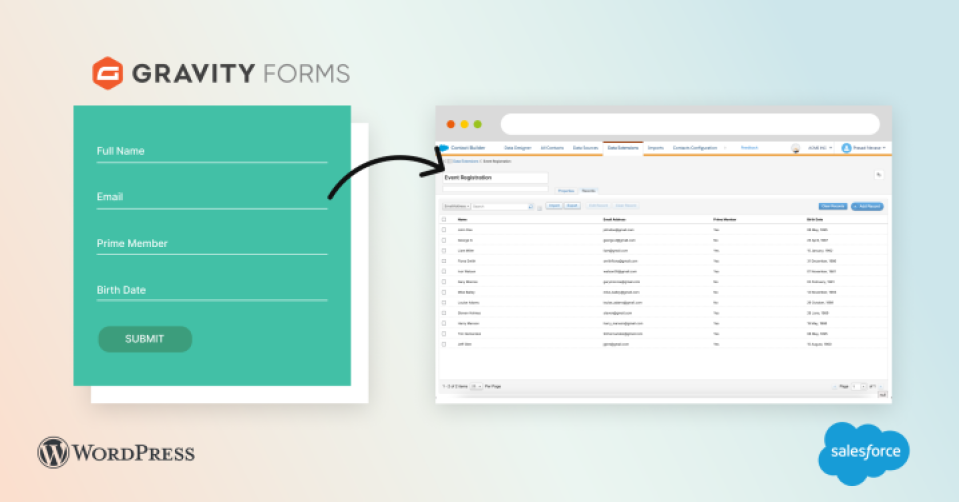Open the All Contacts tab

pyautogui.click(x=552, y=148)
